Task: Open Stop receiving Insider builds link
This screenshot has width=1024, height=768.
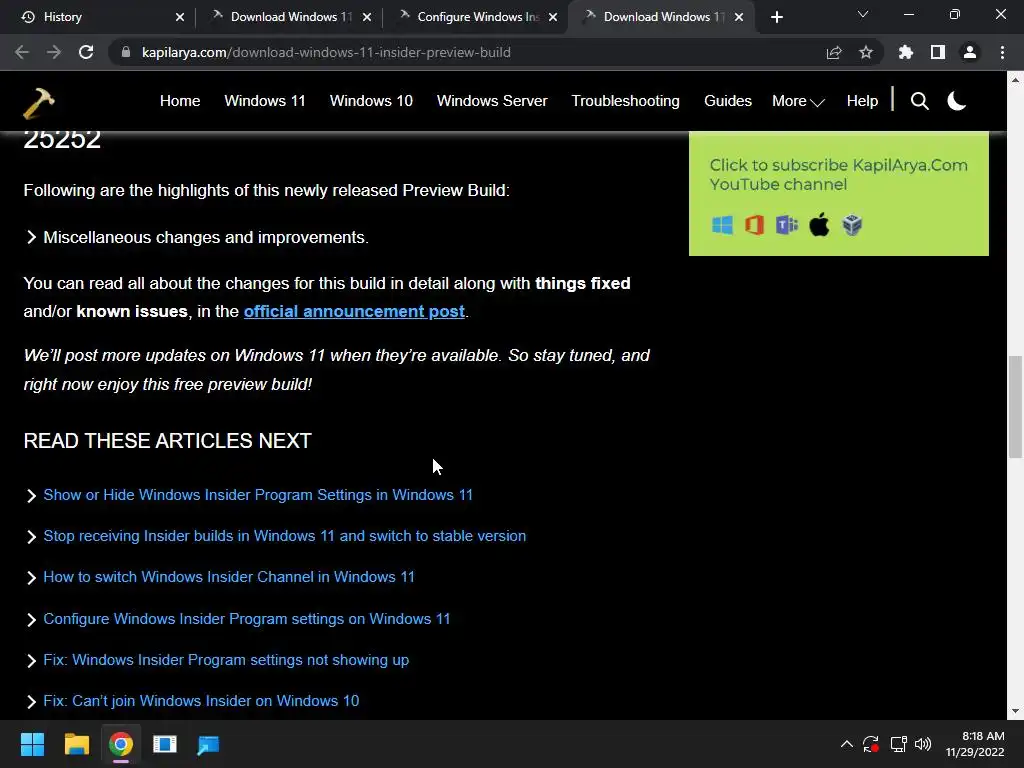Action: click(x=285, y=536)
